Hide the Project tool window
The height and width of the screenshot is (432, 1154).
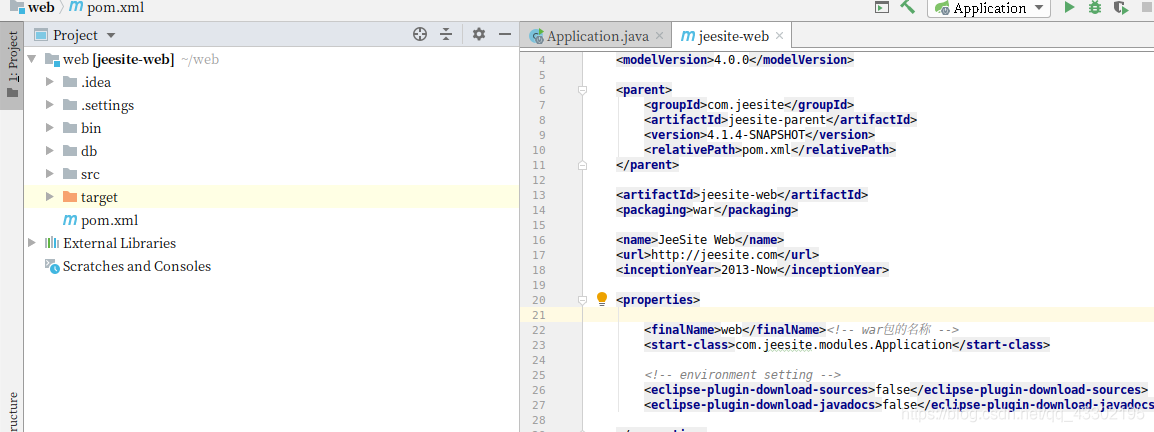[x=505, y=35]
